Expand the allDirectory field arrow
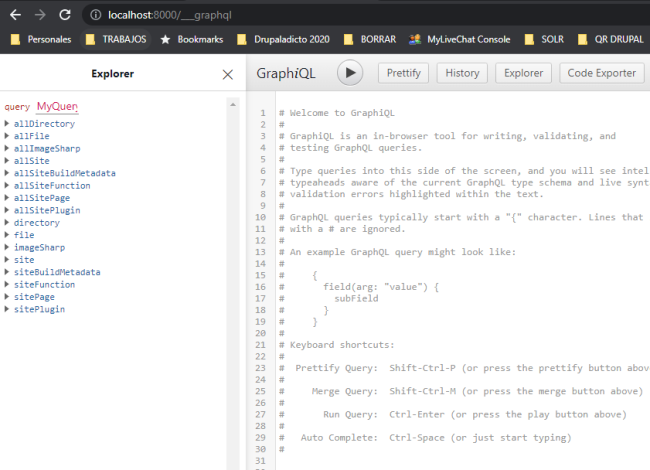Viewport: 650px width, 470px height. click(x=7, y=124)
